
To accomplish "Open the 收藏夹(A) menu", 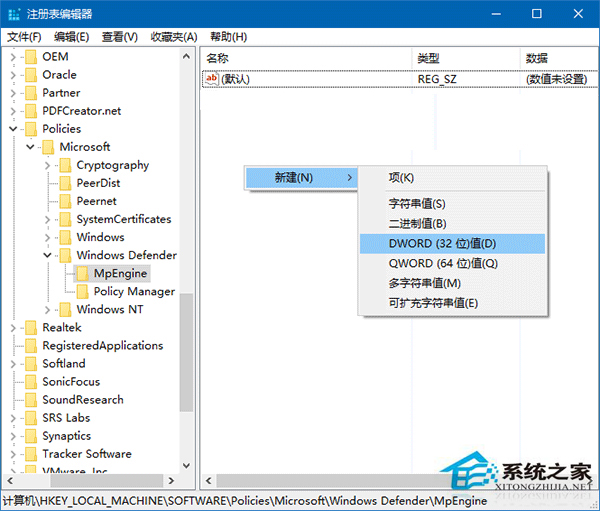I will [x=174, y=37].
